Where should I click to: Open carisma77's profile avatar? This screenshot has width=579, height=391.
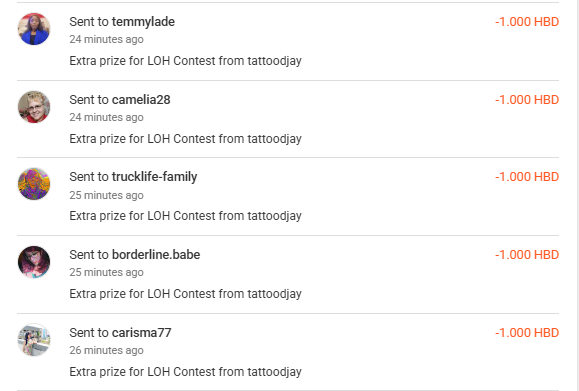34,340
